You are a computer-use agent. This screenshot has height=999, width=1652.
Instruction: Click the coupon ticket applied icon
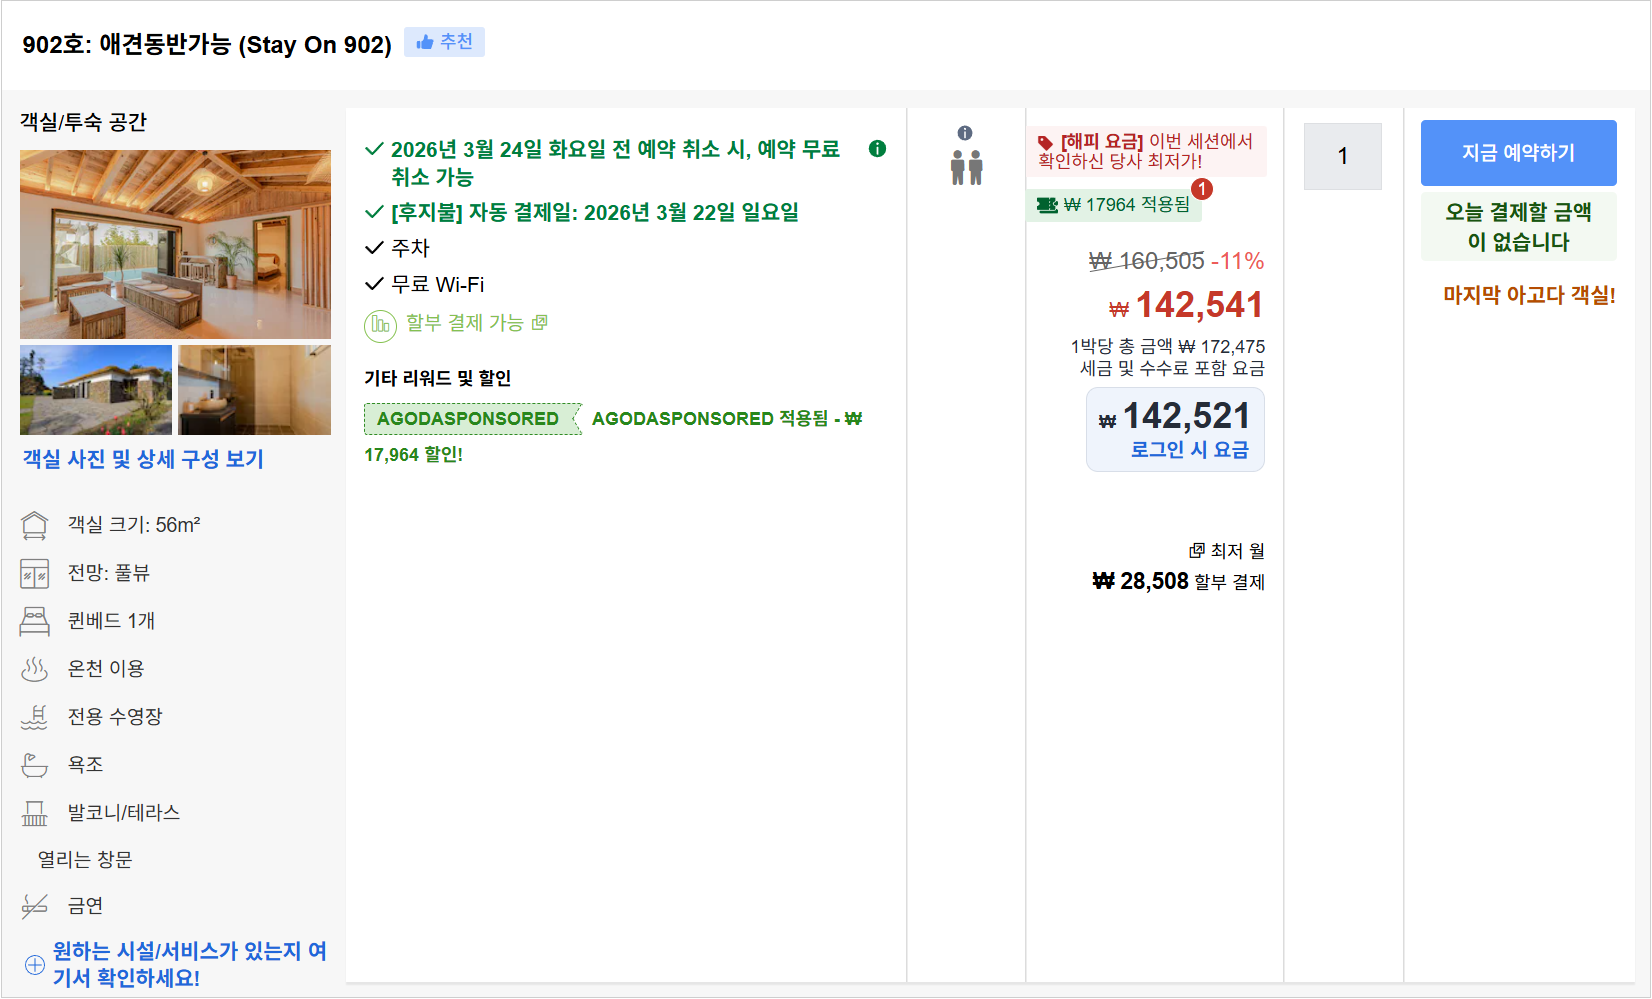[x=1047, y=205]
